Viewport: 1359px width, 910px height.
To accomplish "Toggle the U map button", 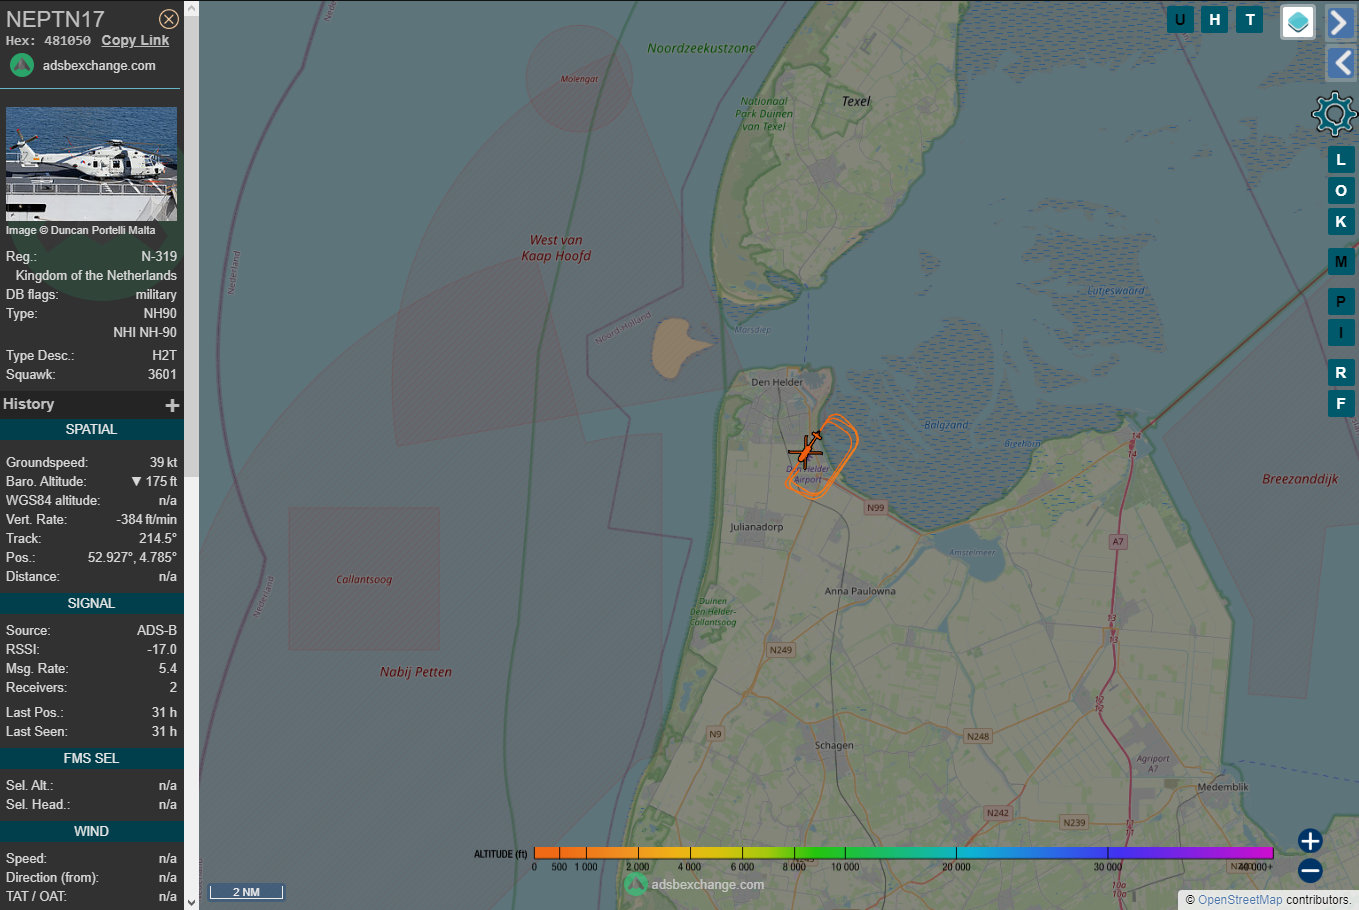I will pyautogui.click(x=1180, y=19).
